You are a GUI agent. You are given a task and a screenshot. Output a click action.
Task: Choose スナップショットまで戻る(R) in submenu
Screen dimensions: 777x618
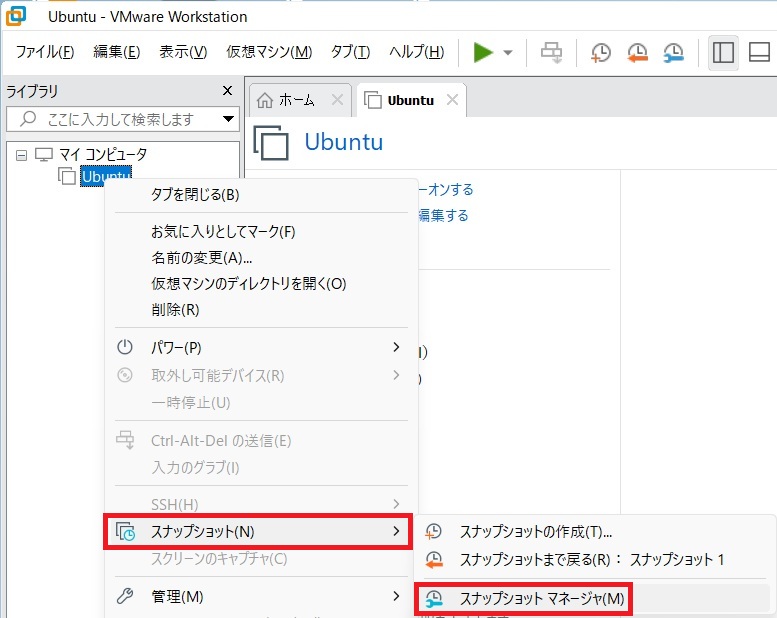594,560
